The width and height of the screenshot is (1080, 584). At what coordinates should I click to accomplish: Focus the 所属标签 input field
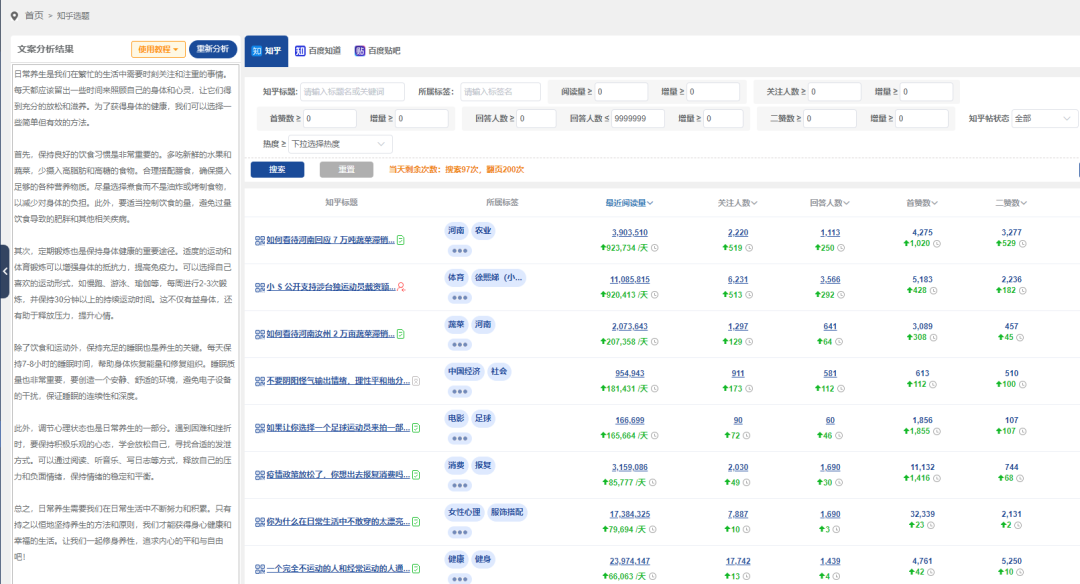[x=500, y=92]
